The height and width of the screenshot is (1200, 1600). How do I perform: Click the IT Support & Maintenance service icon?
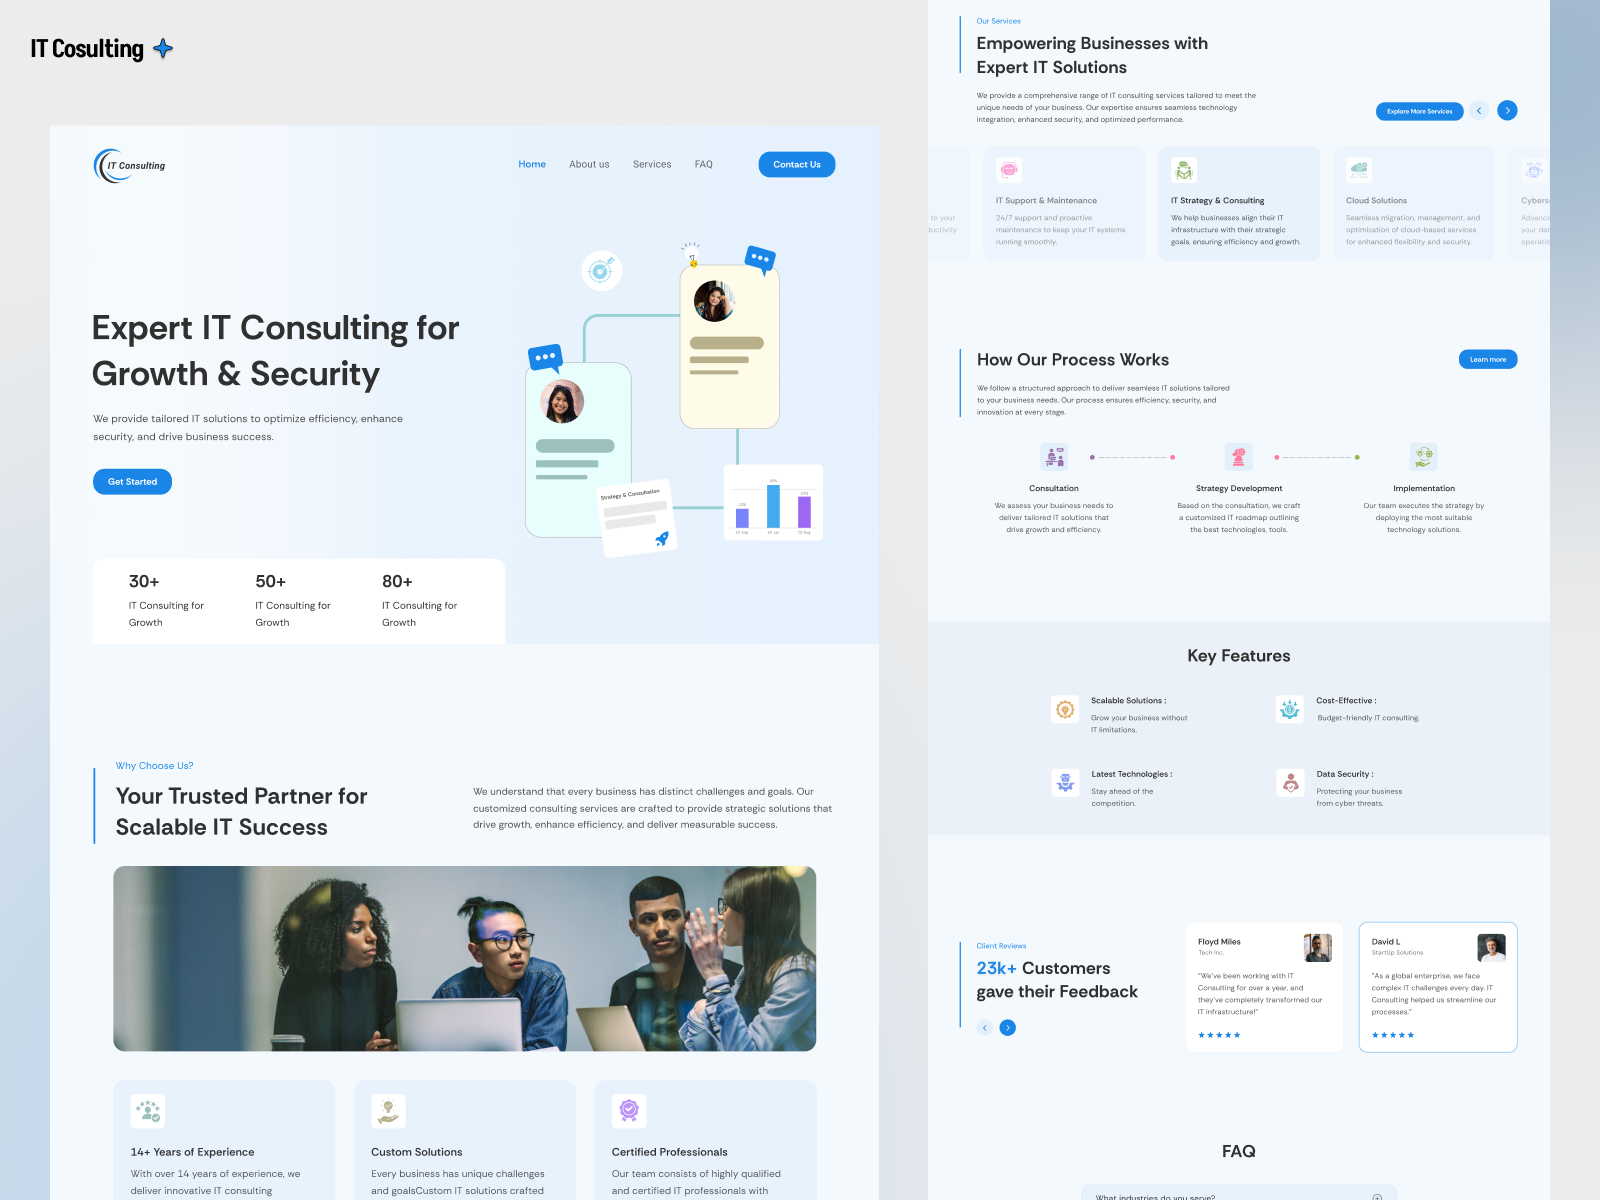tap(1009, 171)
